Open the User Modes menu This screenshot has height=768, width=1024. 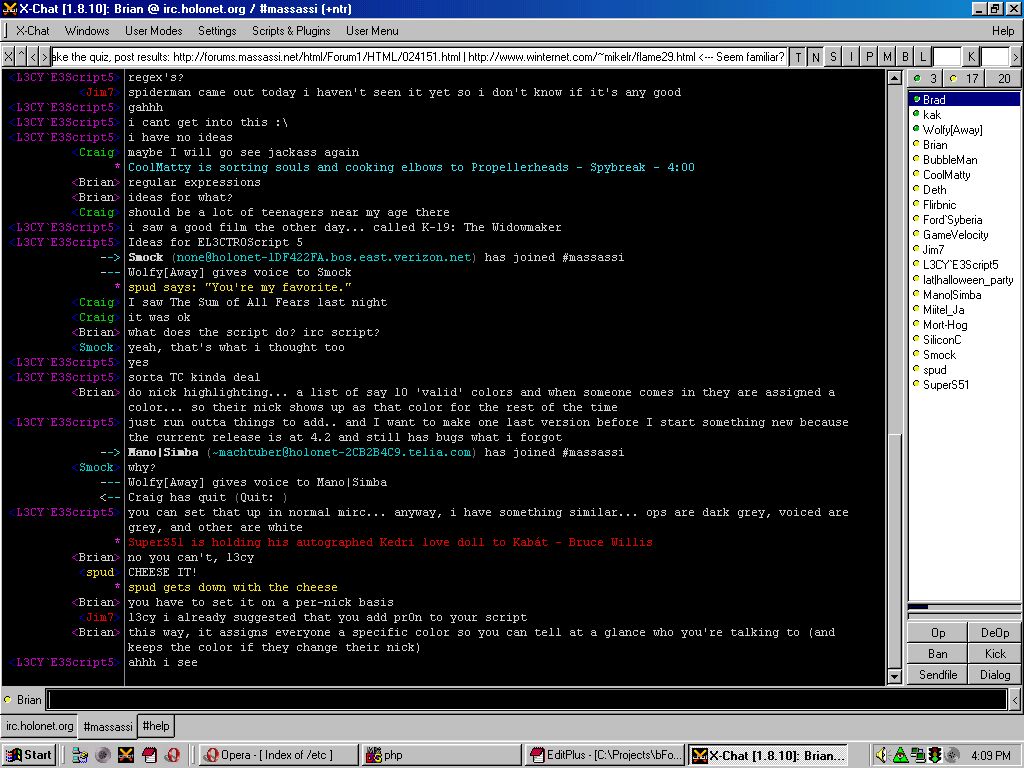point(153,31)
